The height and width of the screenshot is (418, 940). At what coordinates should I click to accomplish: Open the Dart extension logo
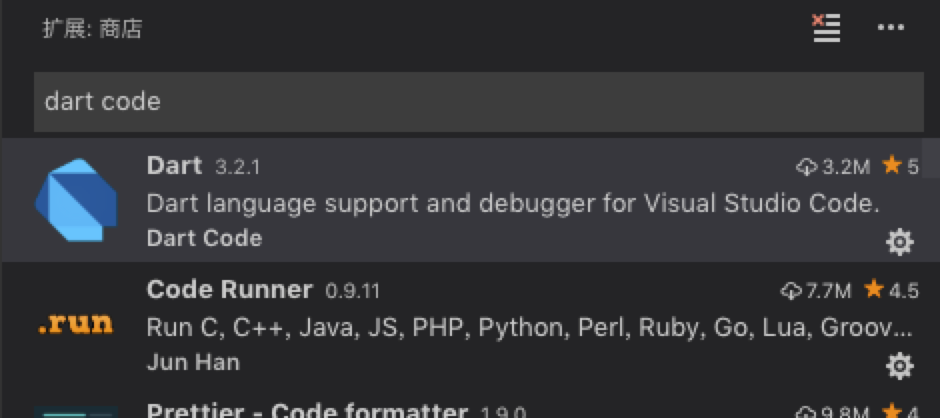[x=76, y=200]
